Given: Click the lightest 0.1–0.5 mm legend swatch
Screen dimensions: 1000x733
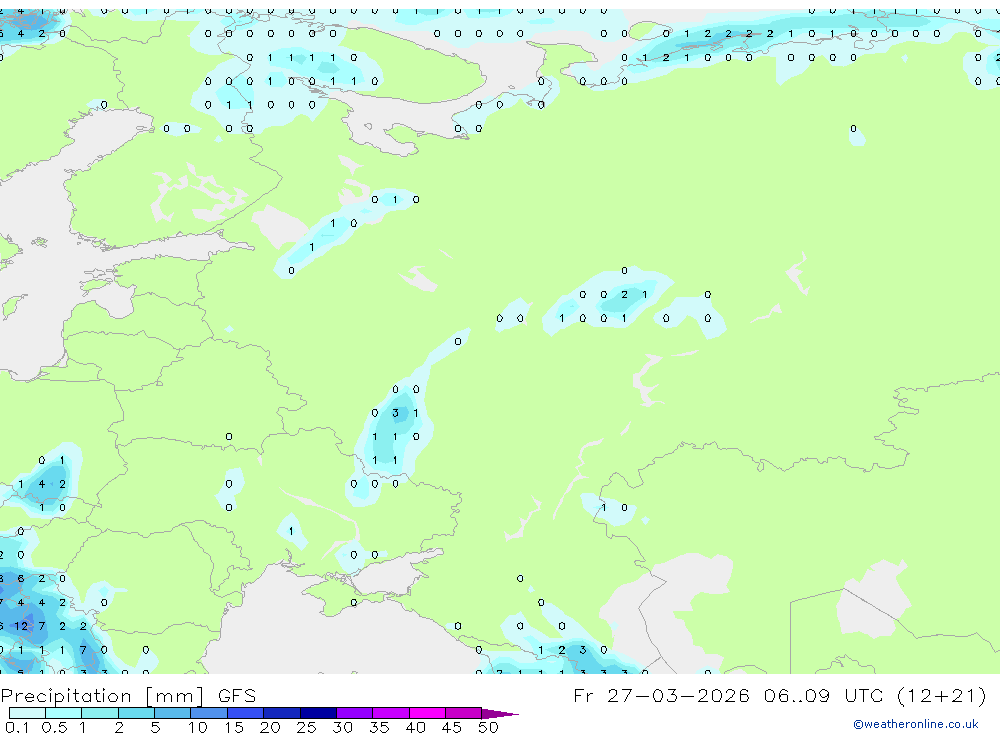Looking at the screenshot, I should coord(27,713).
